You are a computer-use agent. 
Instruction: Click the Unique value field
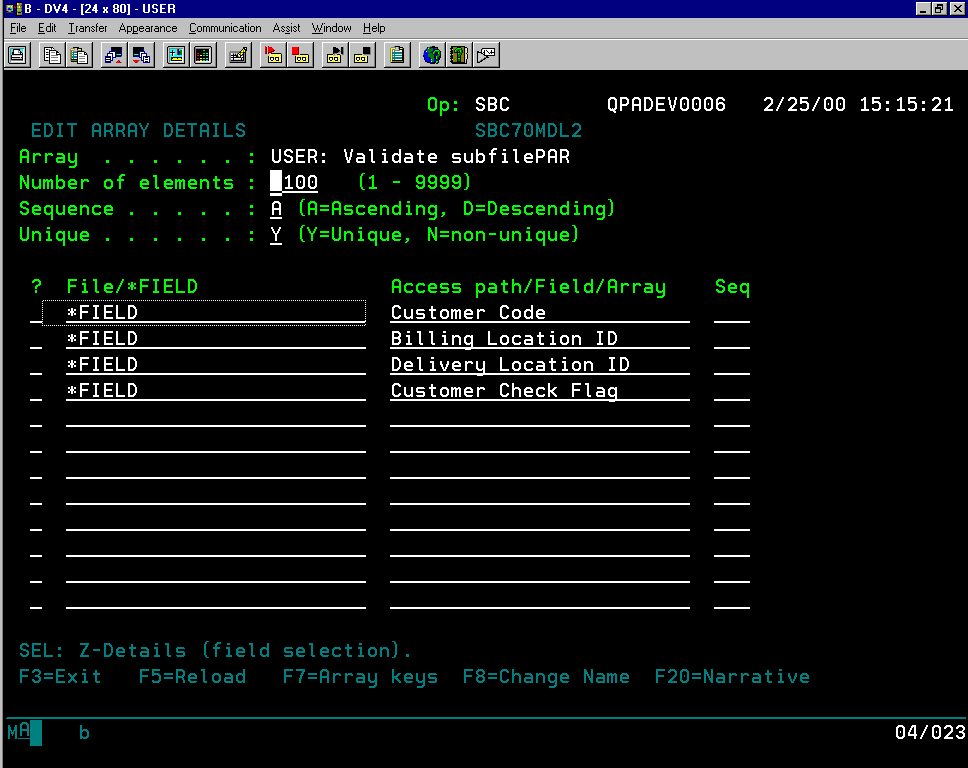(277, 235)
